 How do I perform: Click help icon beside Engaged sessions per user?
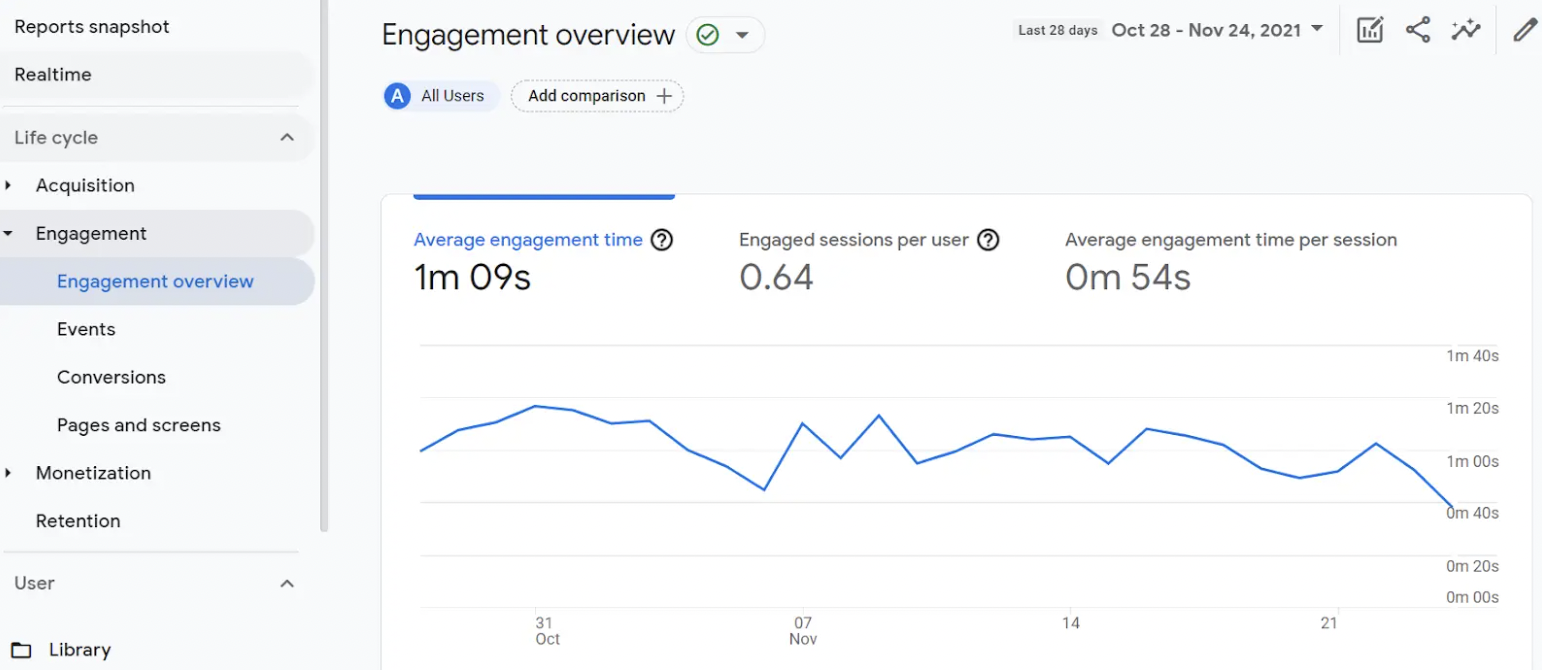click(x=988, y=240)
